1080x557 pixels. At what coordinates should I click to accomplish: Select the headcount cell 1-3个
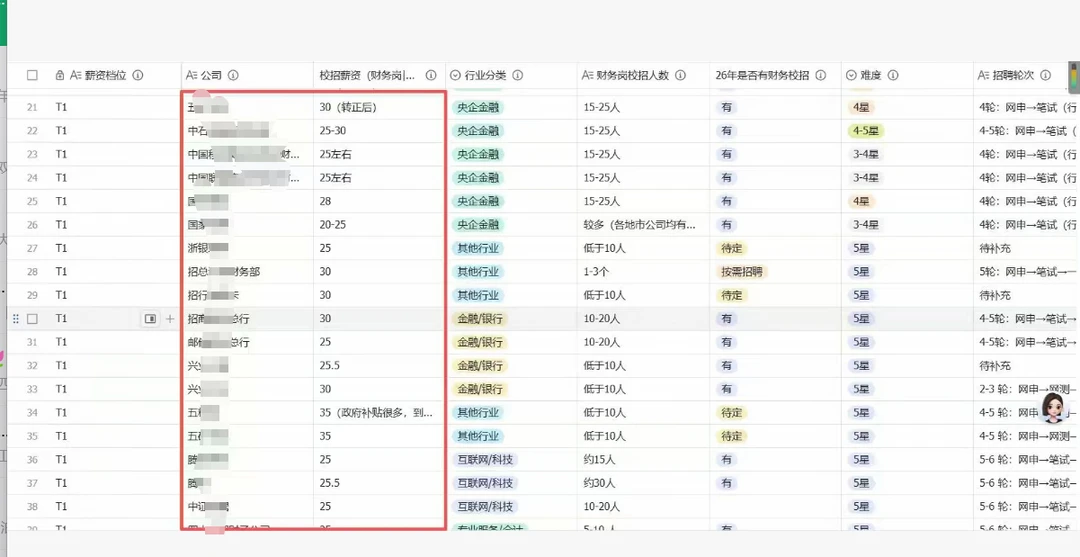pyautogui.click(x=643, y=271)
